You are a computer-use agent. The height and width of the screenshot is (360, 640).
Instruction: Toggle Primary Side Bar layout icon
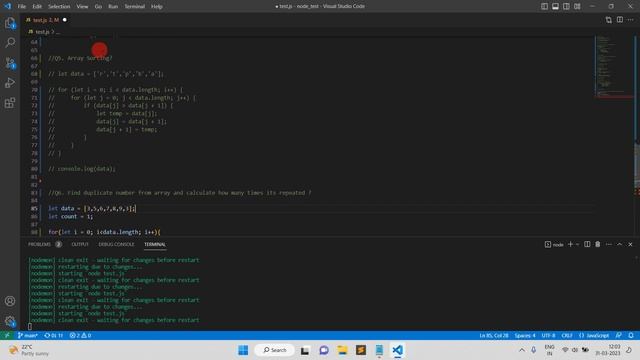coord(544,6)
